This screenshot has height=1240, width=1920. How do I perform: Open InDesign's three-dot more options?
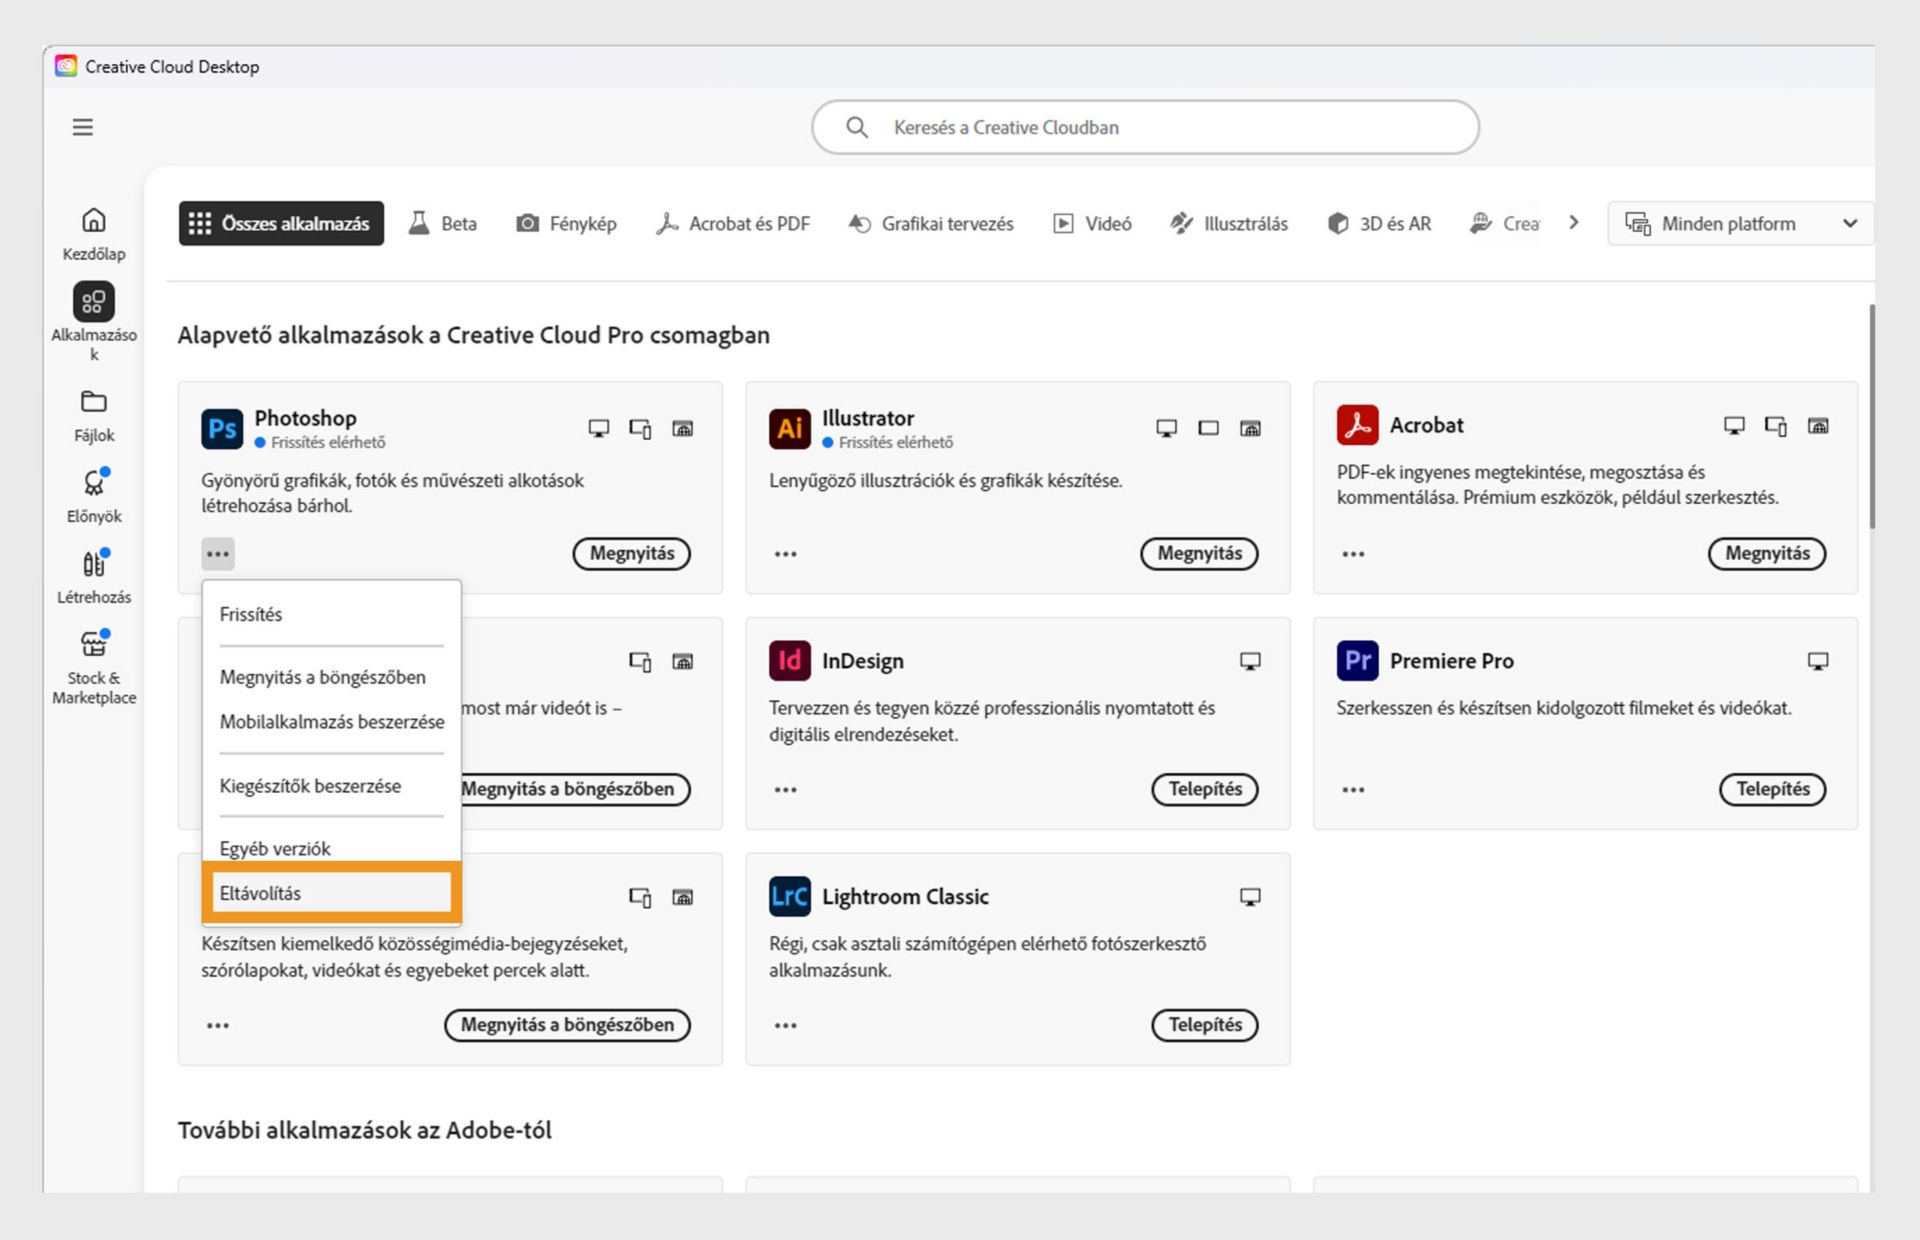click(785, 789)
